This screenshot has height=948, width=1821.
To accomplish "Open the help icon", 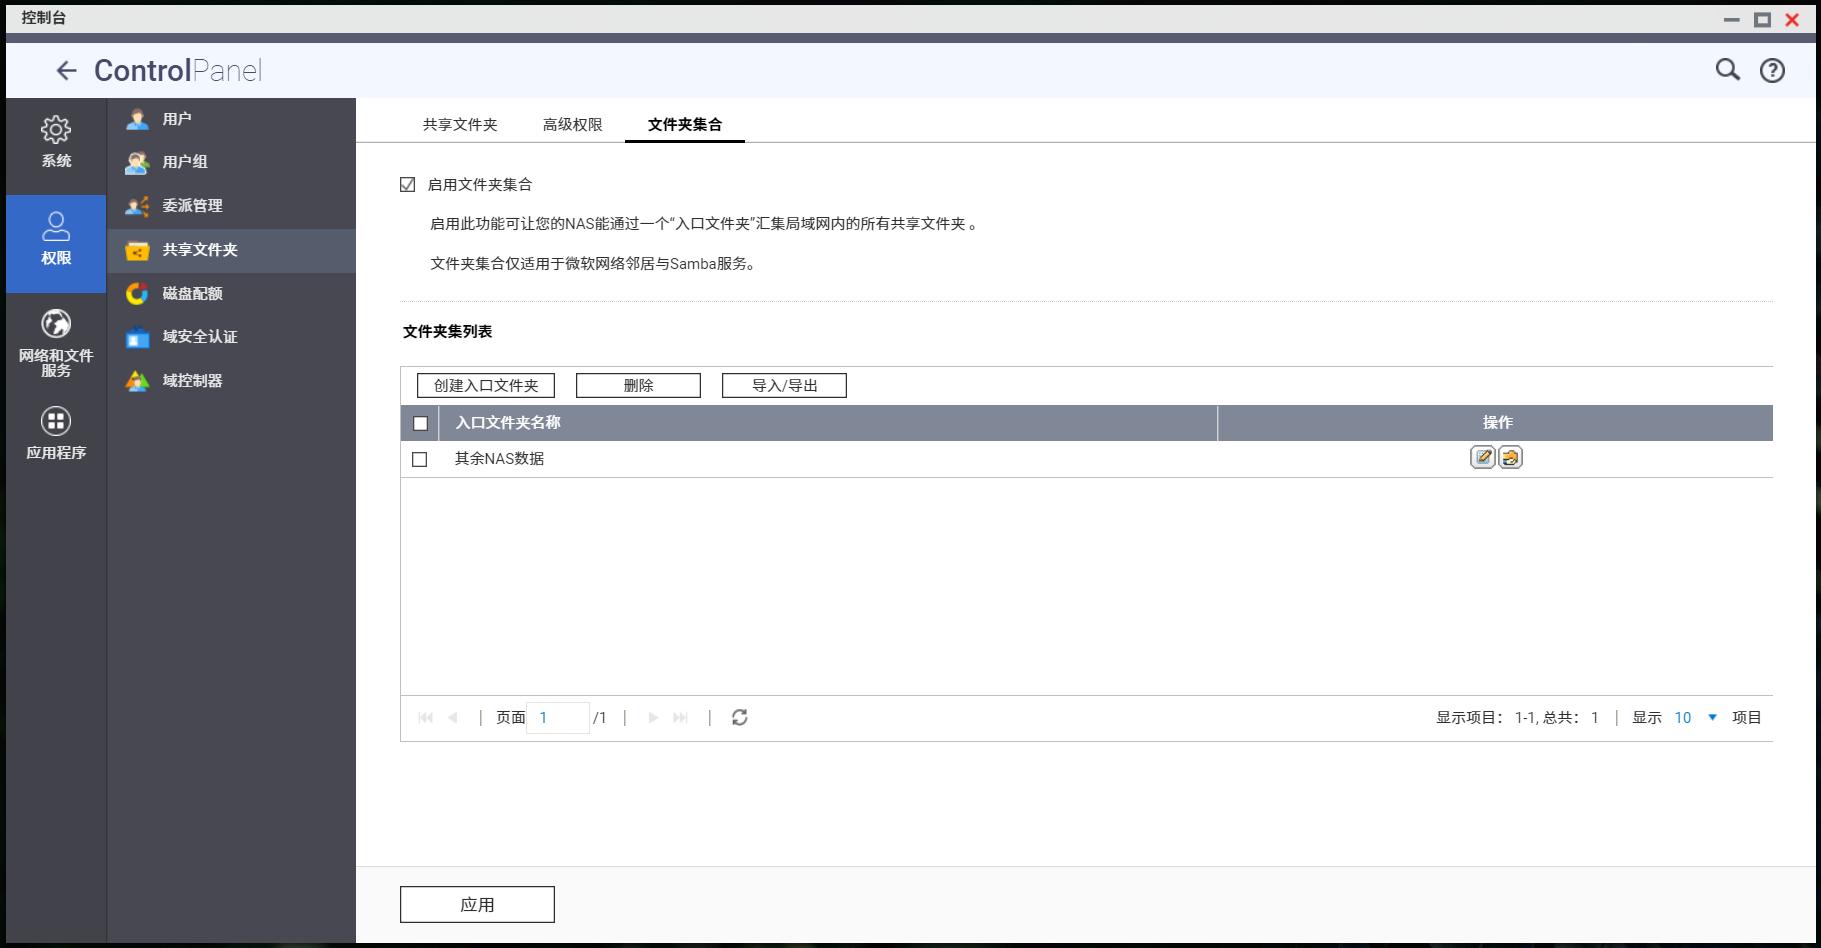I will click(1772, 70).
